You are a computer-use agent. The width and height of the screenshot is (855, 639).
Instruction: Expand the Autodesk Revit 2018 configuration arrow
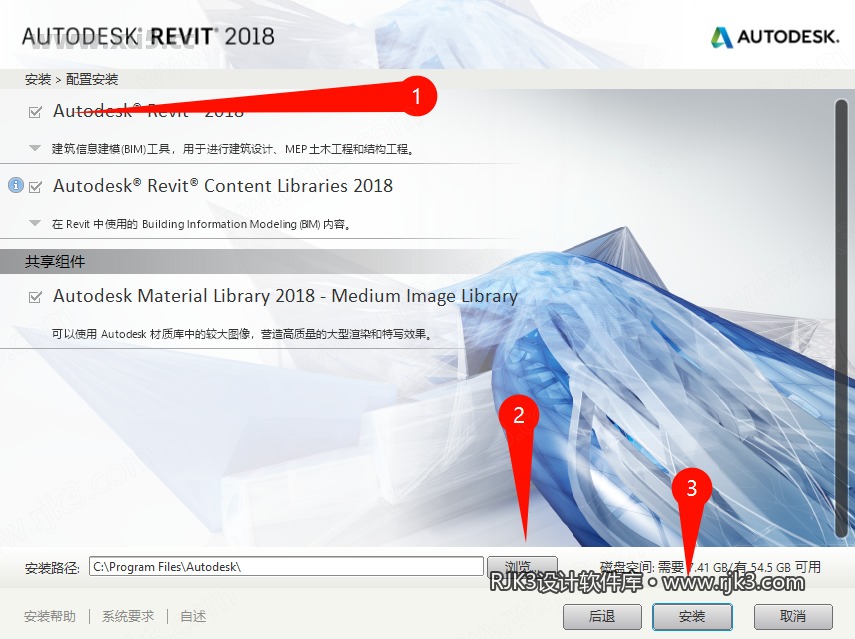coord(35,148)
